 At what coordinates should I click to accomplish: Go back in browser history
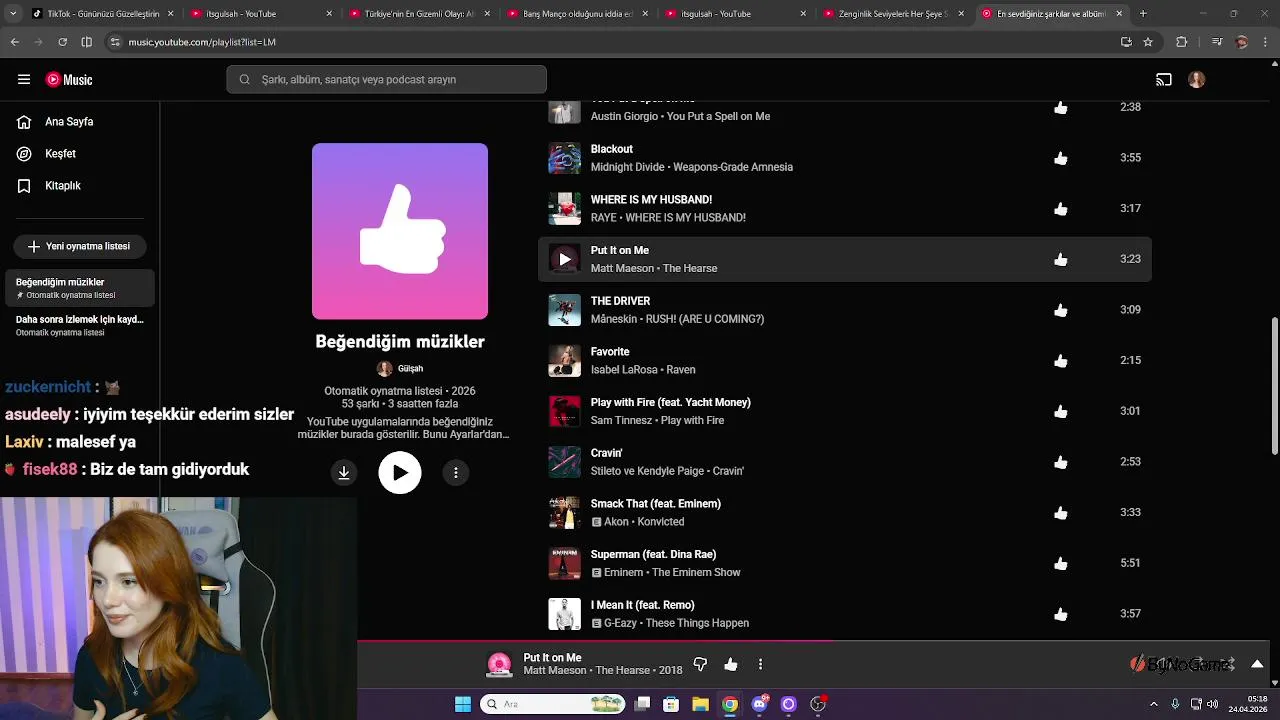pos(14,42)
